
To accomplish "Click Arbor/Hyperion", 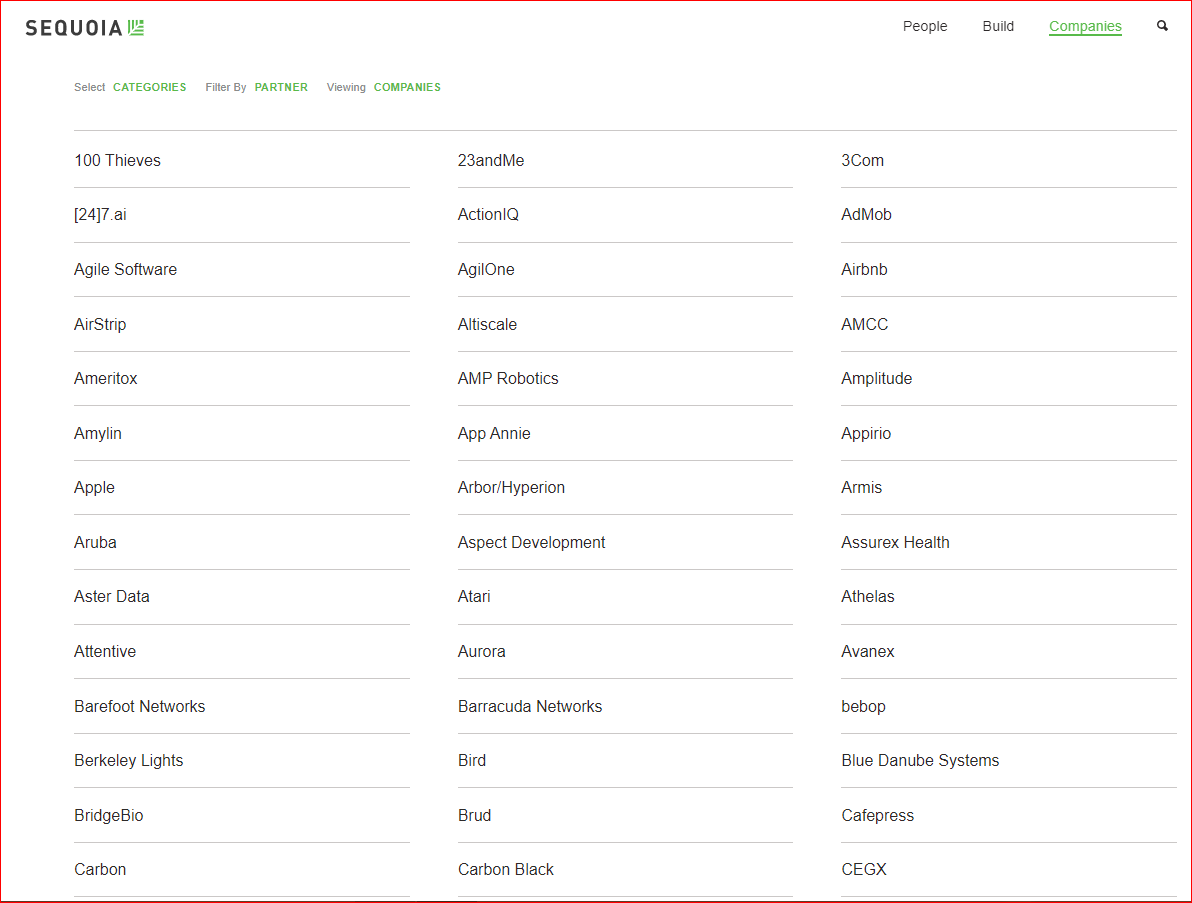I will click(511, 487).
